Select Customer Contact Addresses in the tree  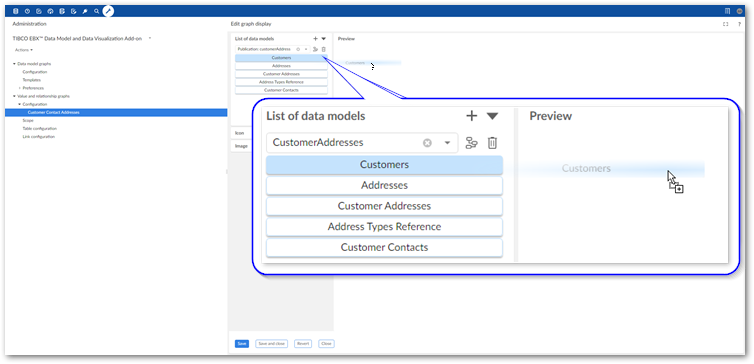116,113
